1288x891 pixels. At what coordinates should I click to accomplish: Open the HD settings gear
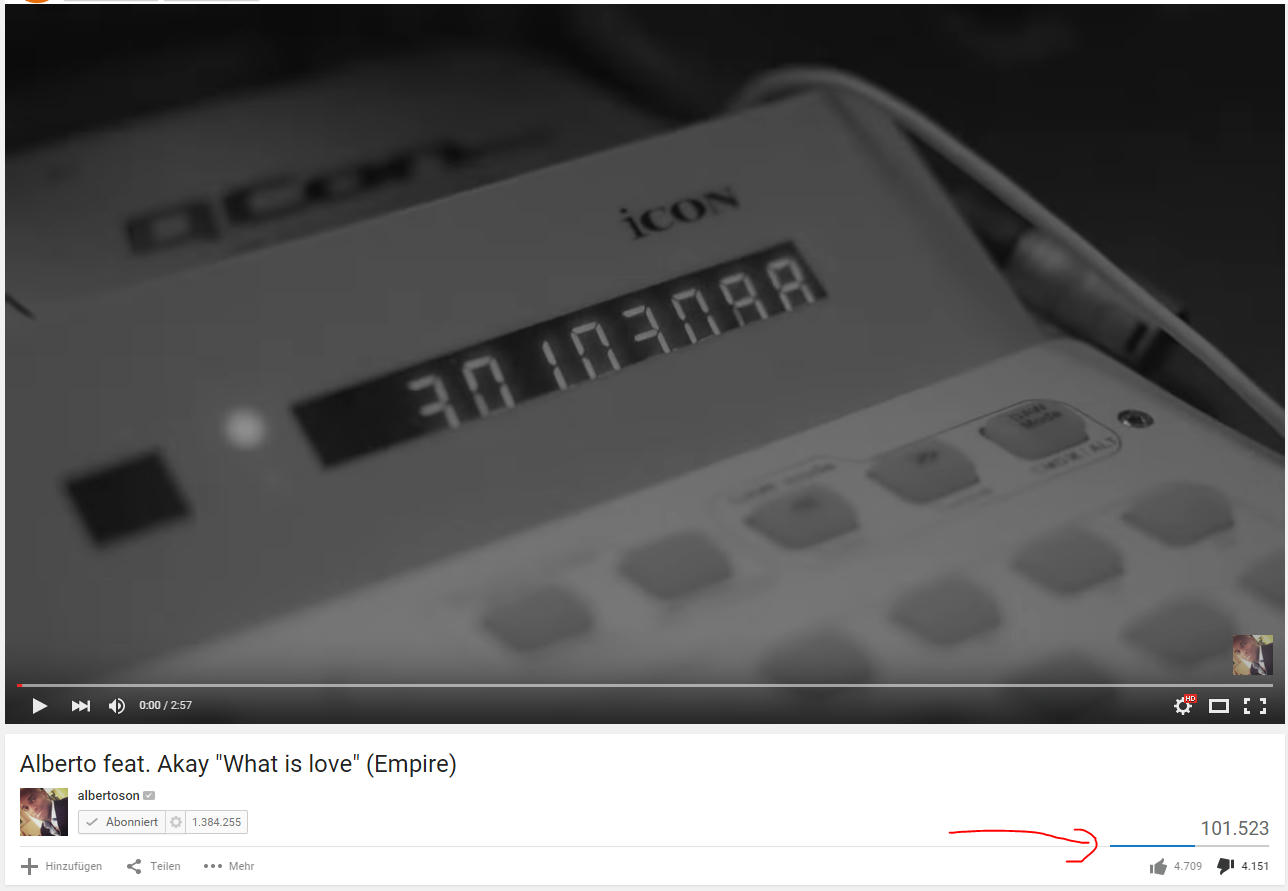[x=1184, y=705]
